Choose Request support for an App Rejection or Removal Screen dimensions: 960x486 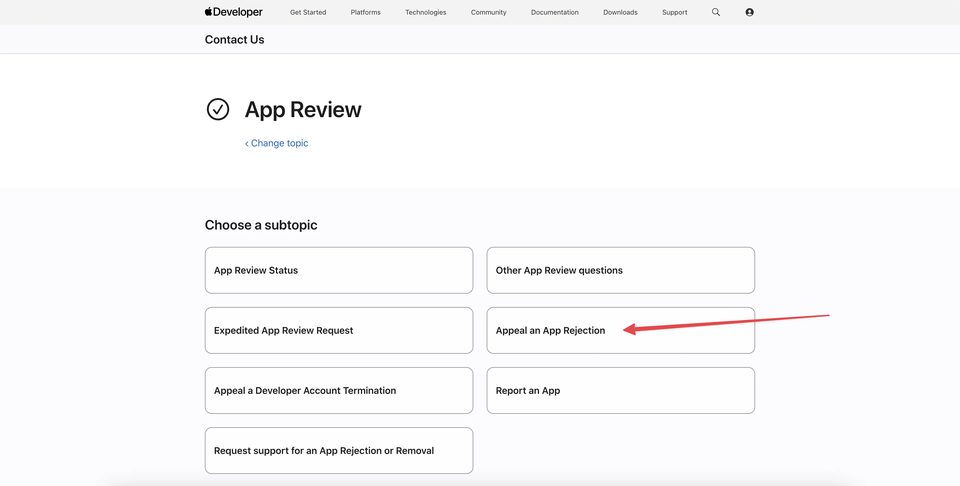click(339, 450)
